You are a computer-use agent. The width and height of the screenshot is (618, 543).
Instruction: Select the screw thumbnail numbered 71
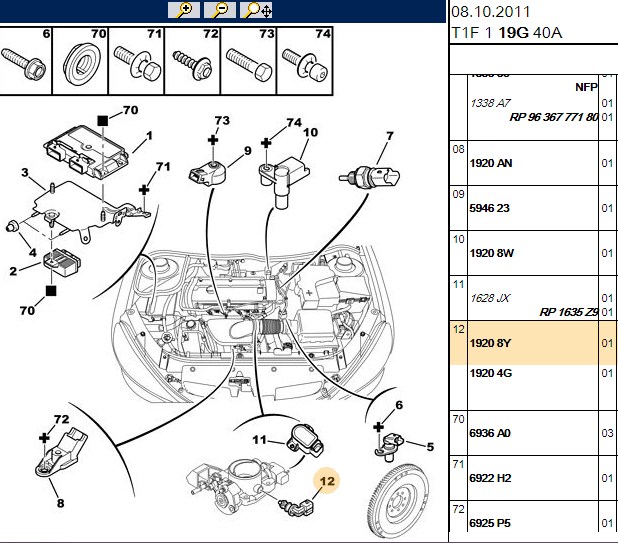point(136,61)
